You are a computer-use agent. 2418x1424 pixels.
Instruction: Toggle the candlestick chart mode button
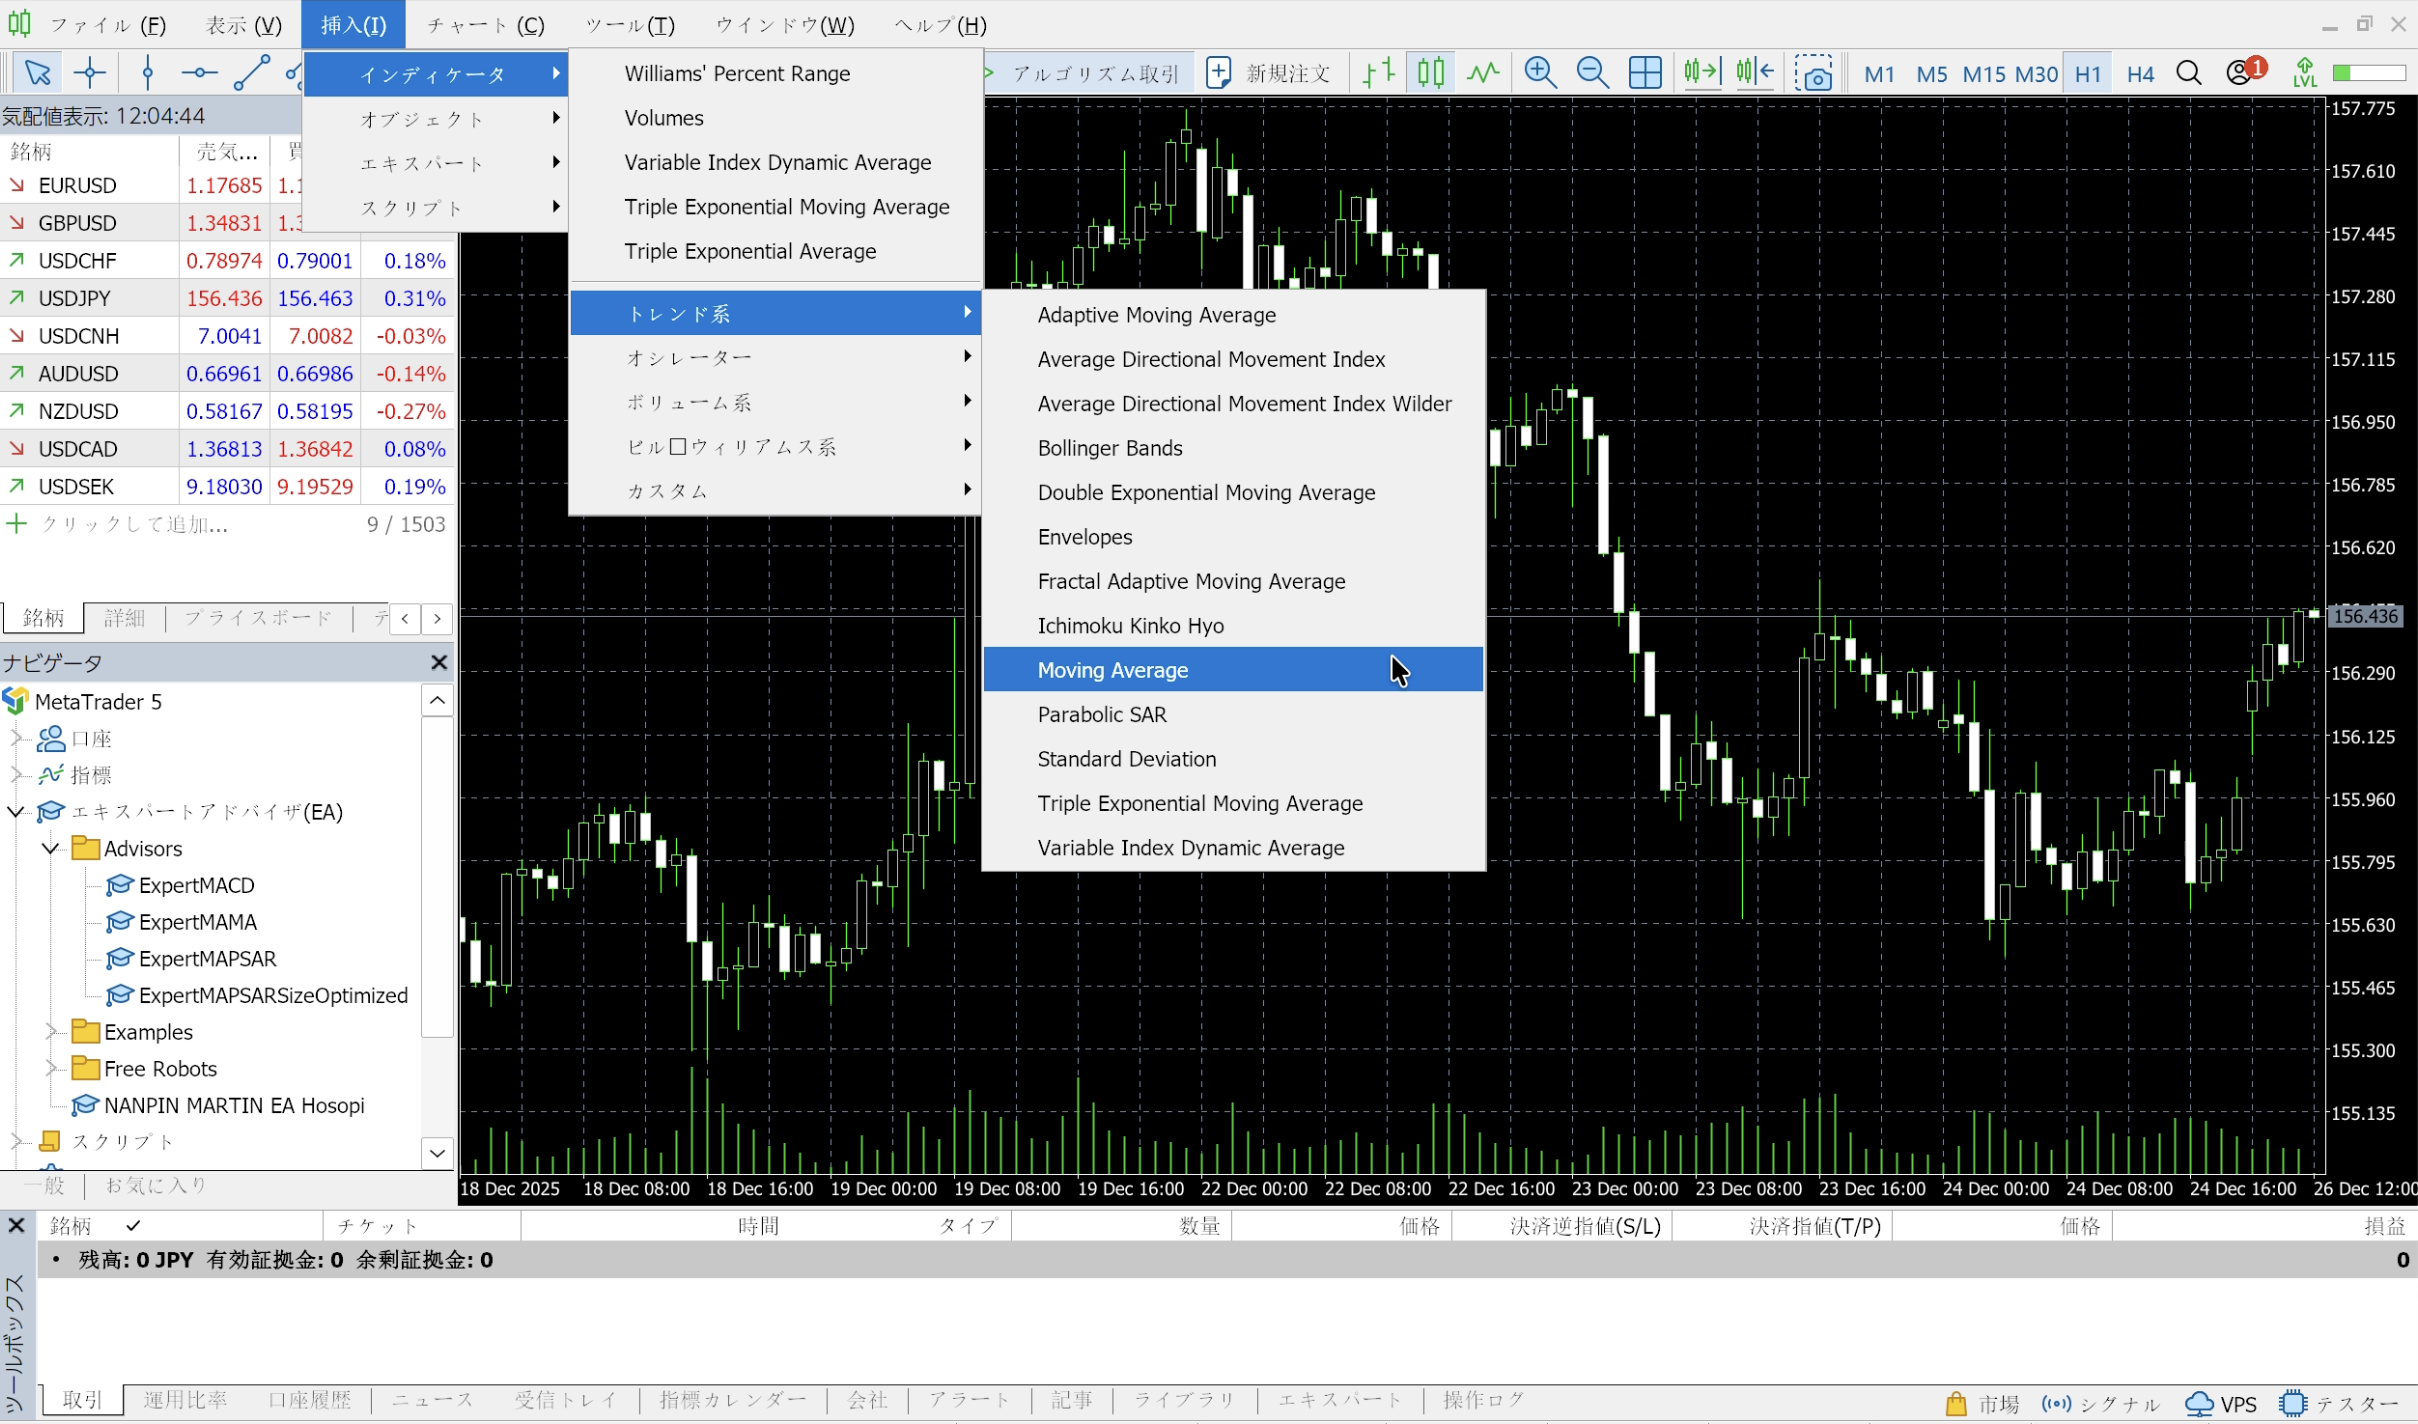click(x=1431, y=73)
